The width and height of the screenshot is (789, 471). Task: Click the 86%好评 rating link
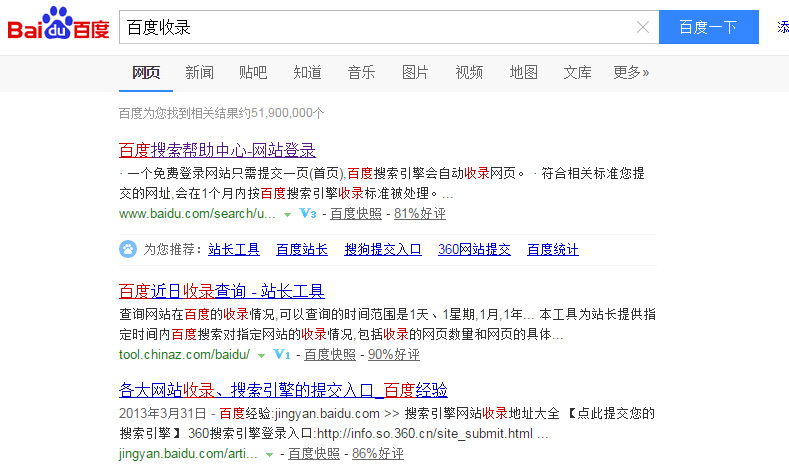377,454
